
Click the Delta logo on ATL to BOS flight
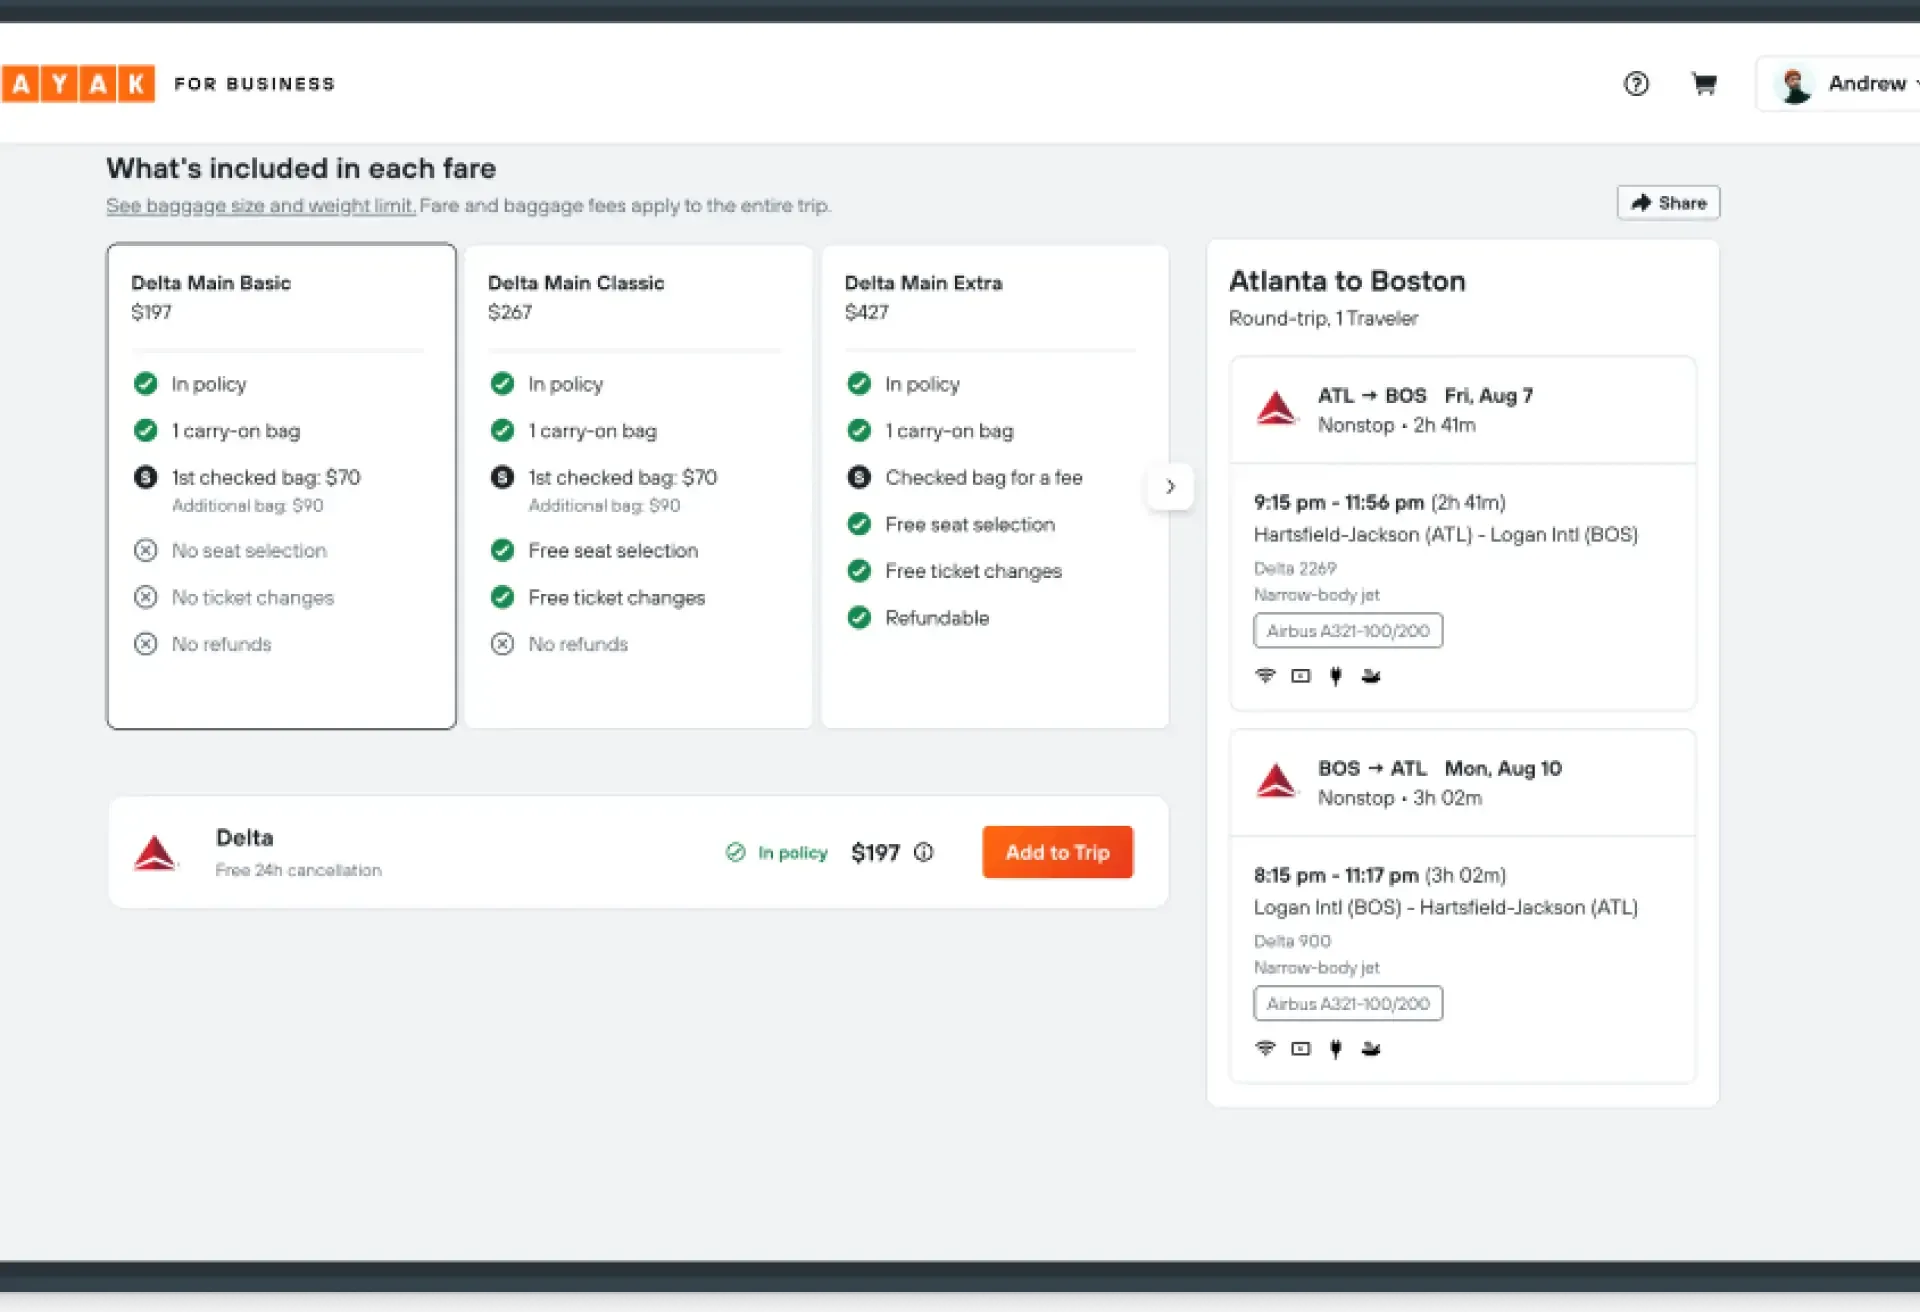click(1276, 409)
